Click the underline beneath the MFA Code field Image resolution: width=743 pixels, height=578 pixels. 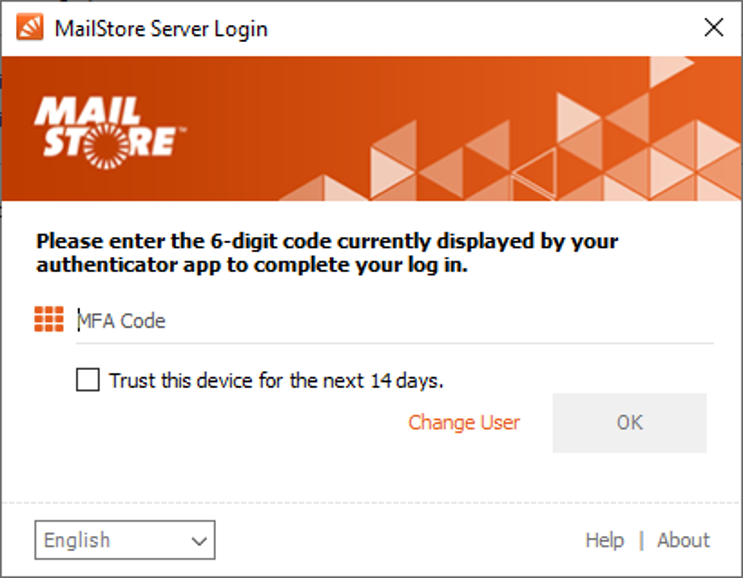click(x=394, y=343)
